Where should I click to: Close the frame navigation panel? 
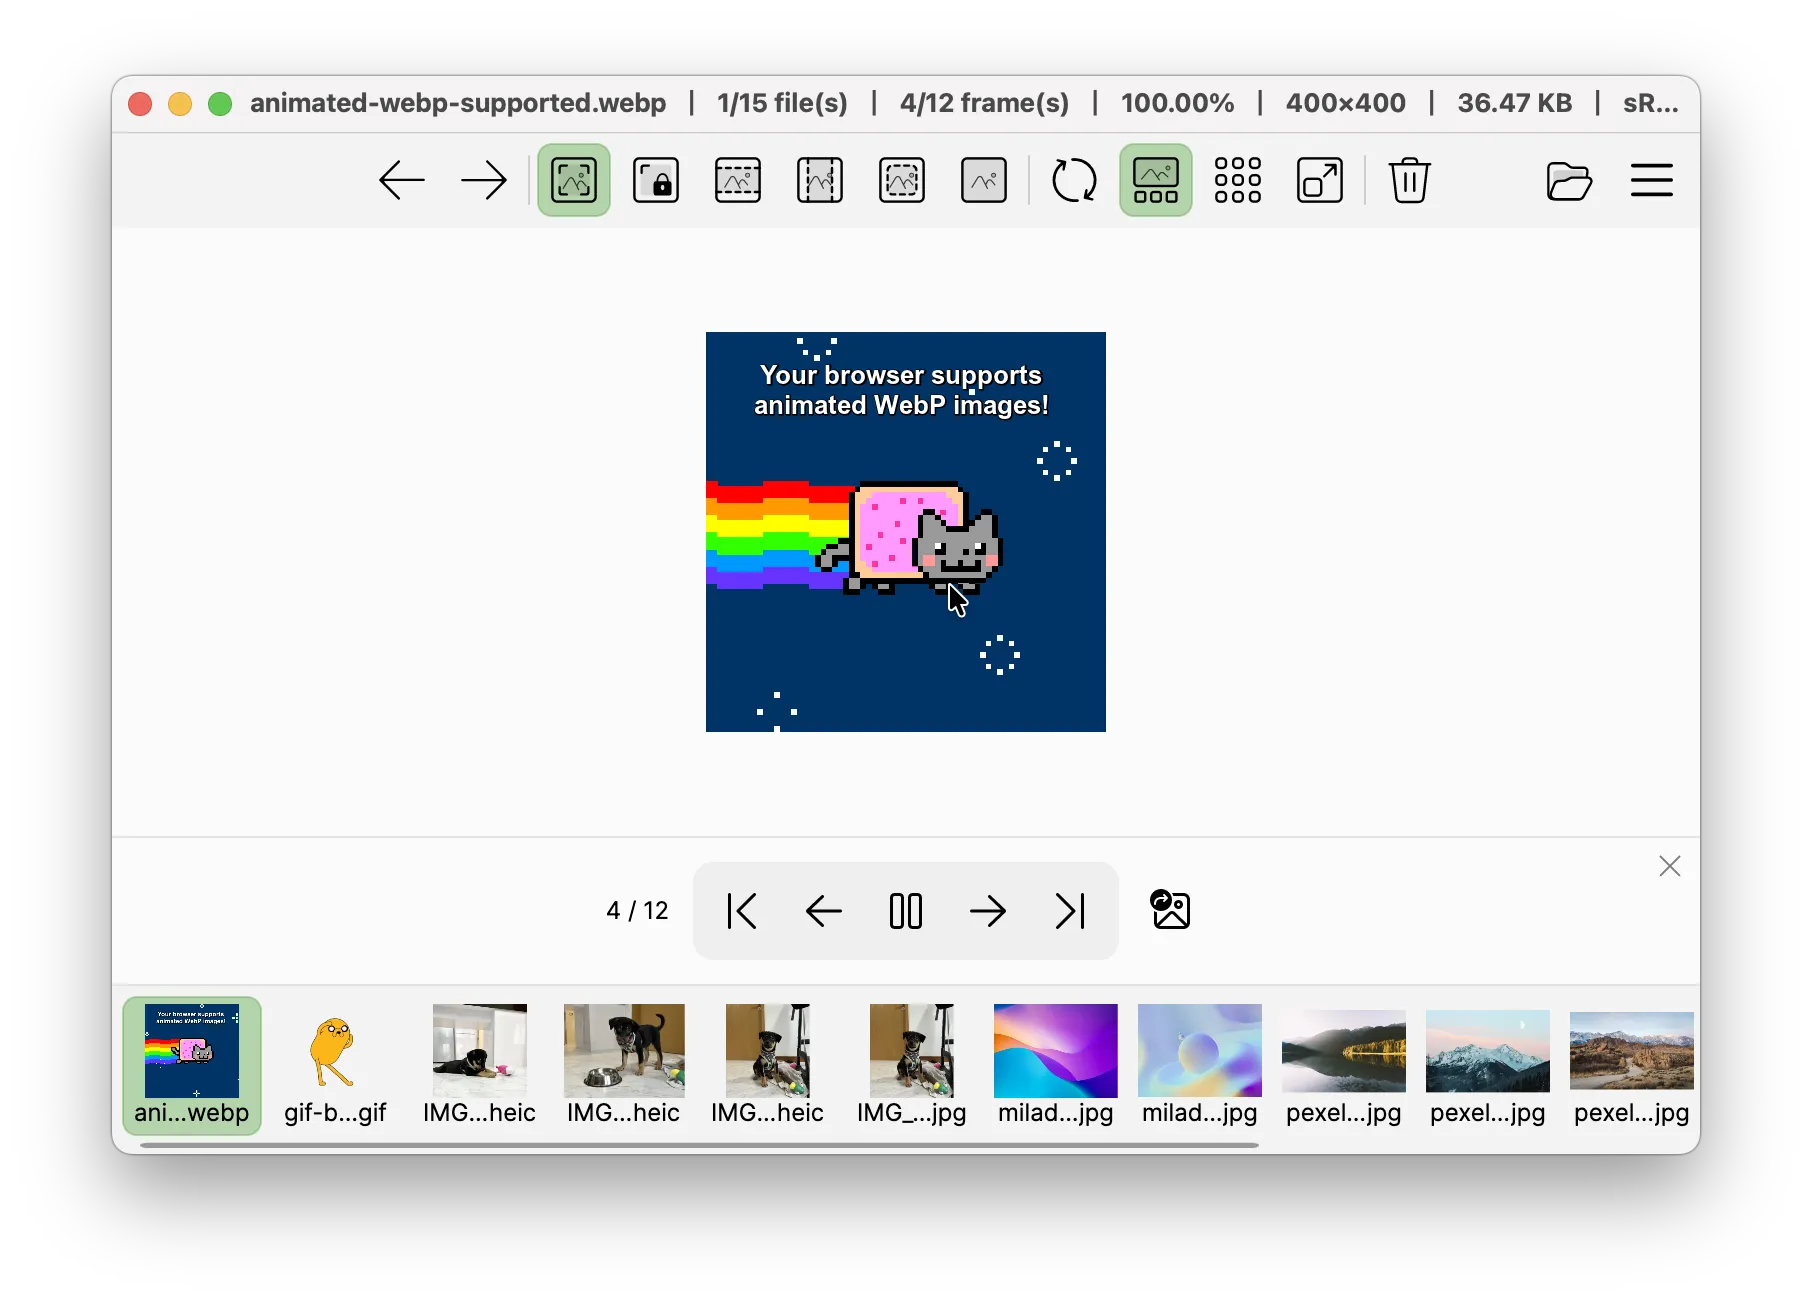(x=1670, y=866)
